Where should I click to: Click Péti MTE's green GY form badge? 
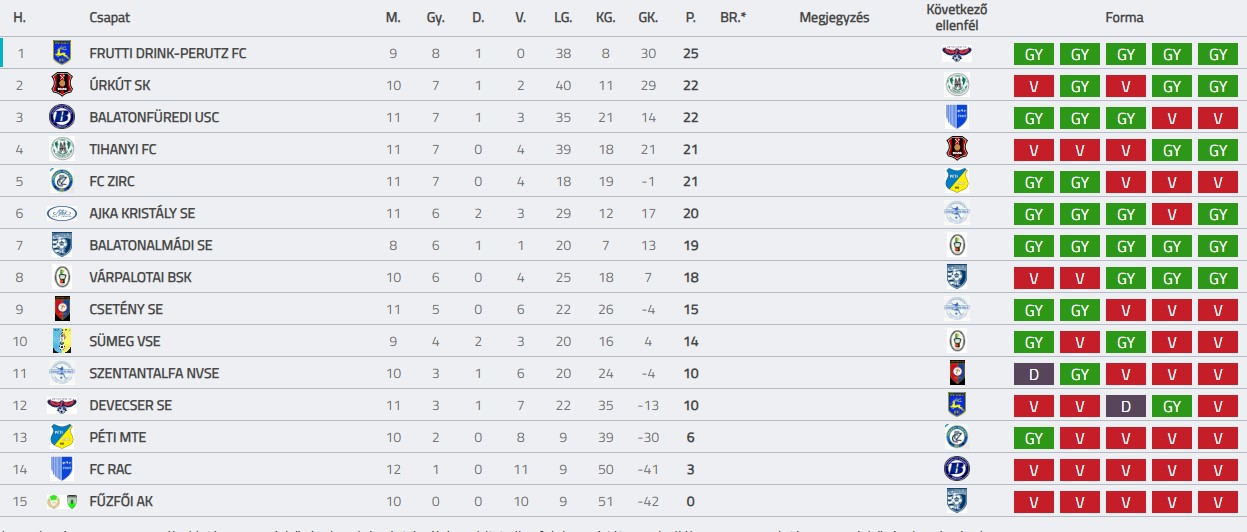[1034, 438]
